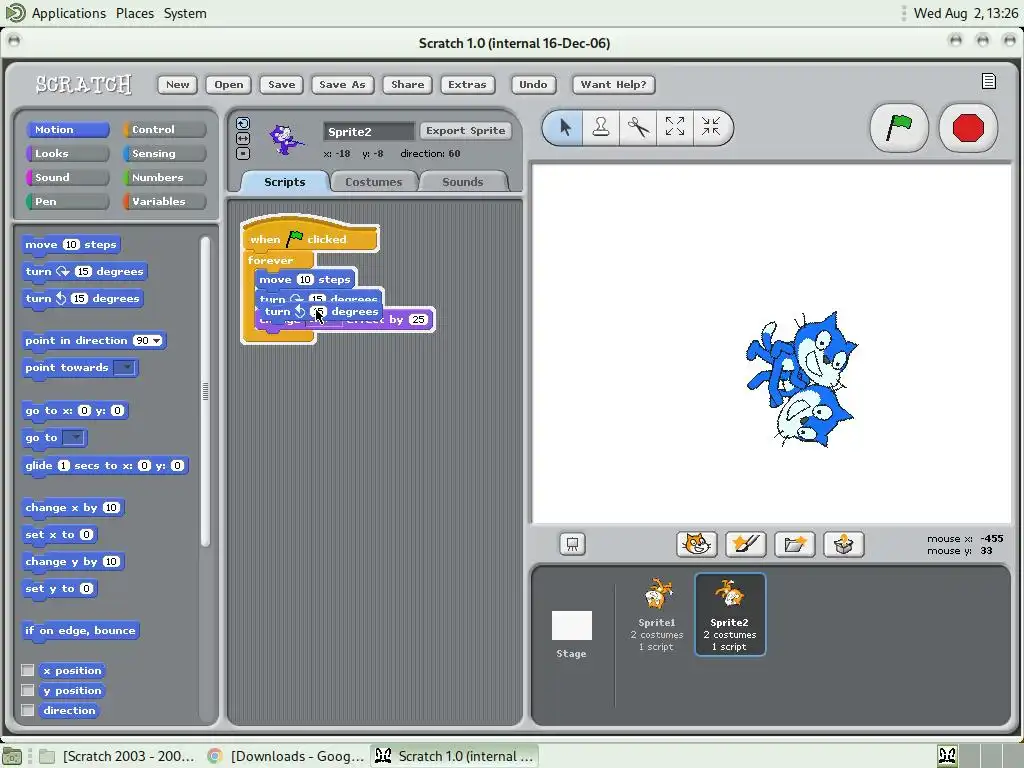Click the Want Help? button

point(613,84)
